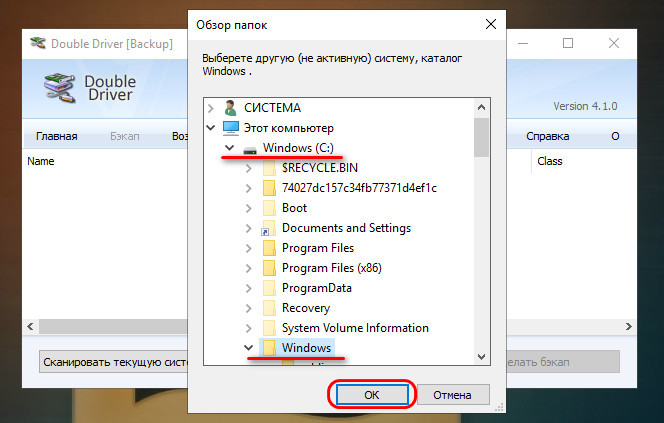This screenshot has width=664, height=423.
Task: Open the О menu in Double Driver
Action: tap(615, 136)
